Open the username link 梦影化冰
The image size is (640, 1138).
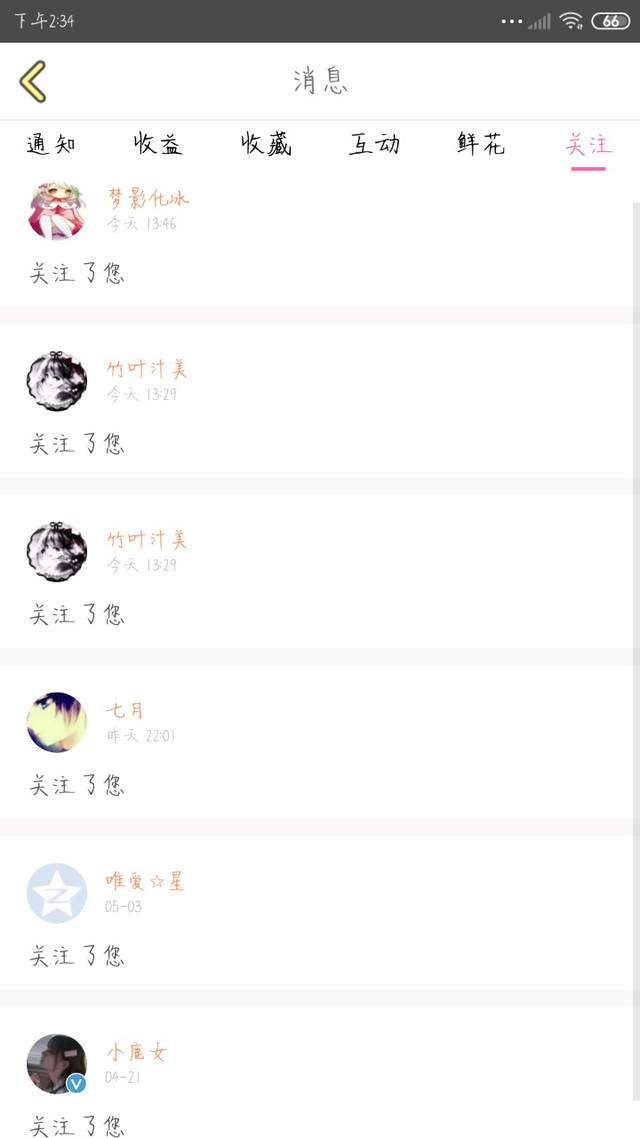click(147, 198)
